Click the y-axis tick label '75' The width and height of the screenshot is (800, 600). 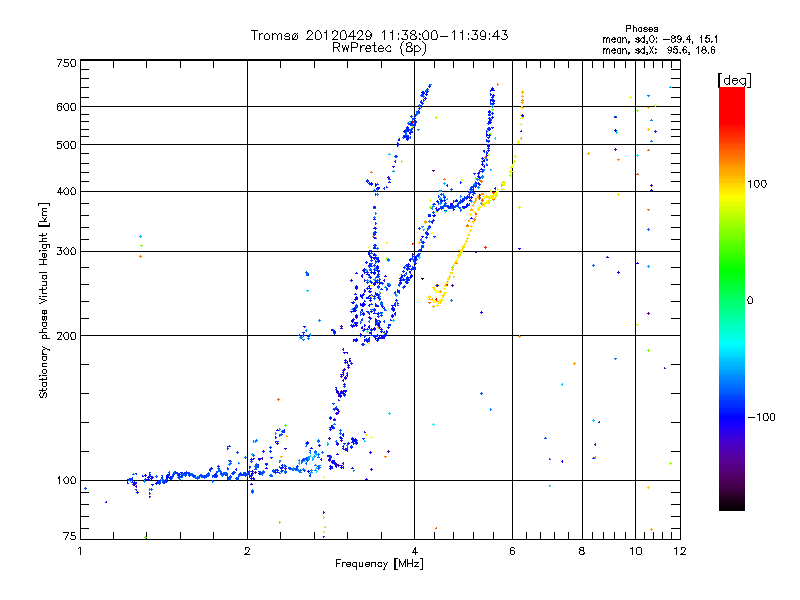[x=70, y=536]
